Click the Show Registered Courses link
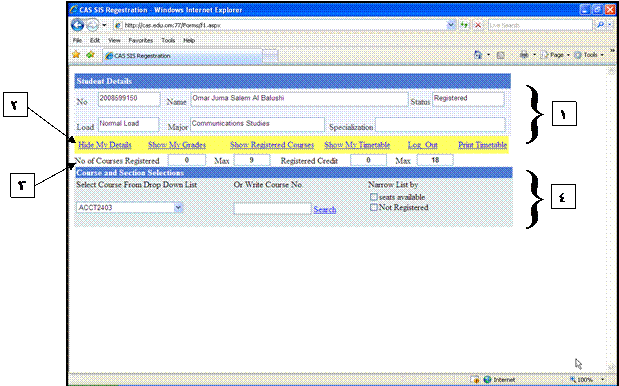 272,145
